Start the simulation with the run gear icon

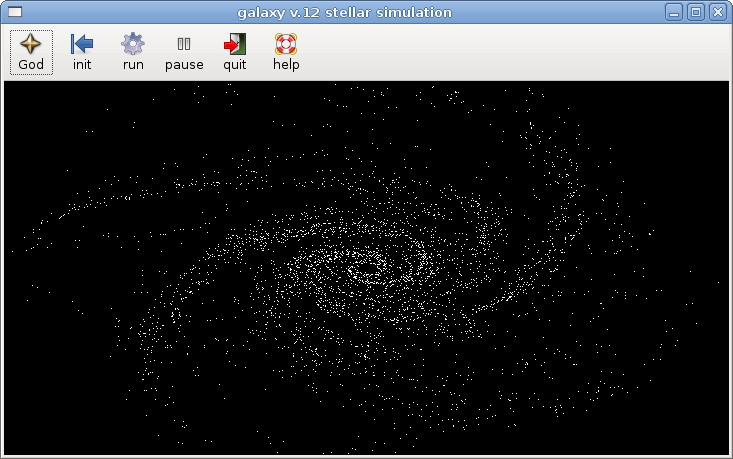coord(133,44)
